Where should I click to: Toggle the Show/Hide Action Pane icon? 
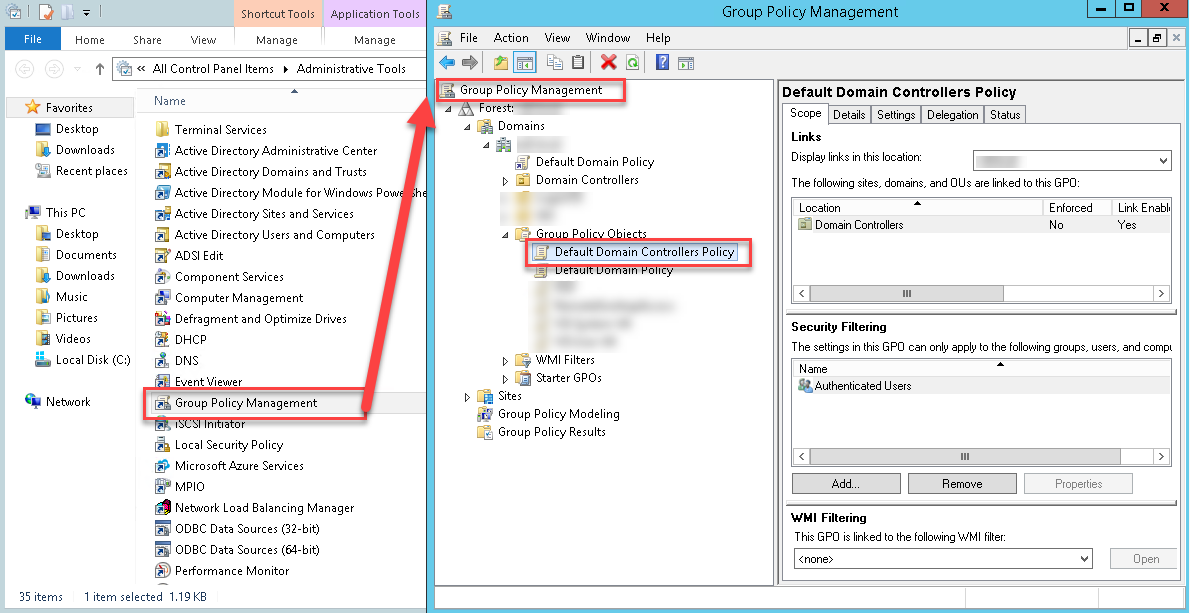(686, 63)
